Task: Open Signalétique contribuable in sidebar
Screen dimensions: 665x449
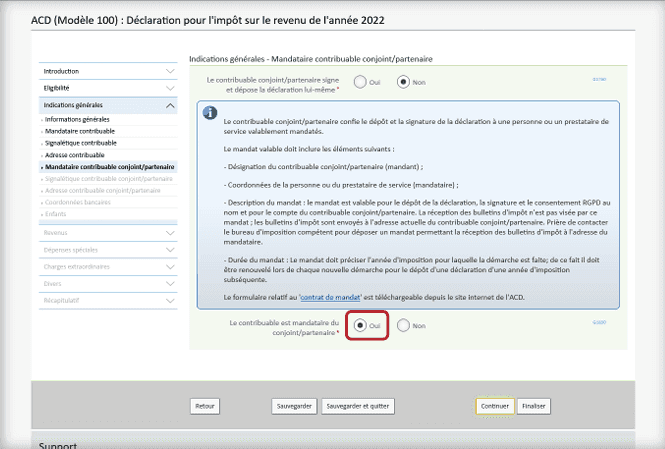Action: [x=81, y=143]
